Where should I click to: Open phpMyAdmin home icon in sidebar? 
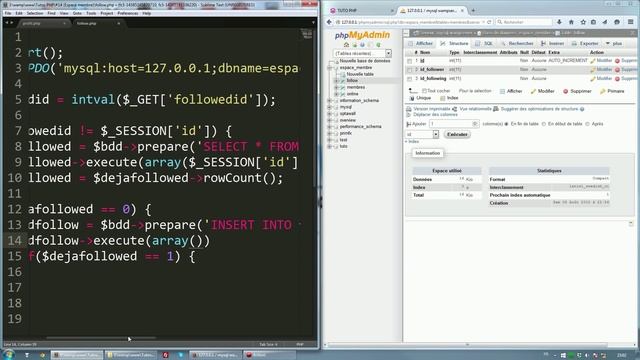(x=346, y=45)
